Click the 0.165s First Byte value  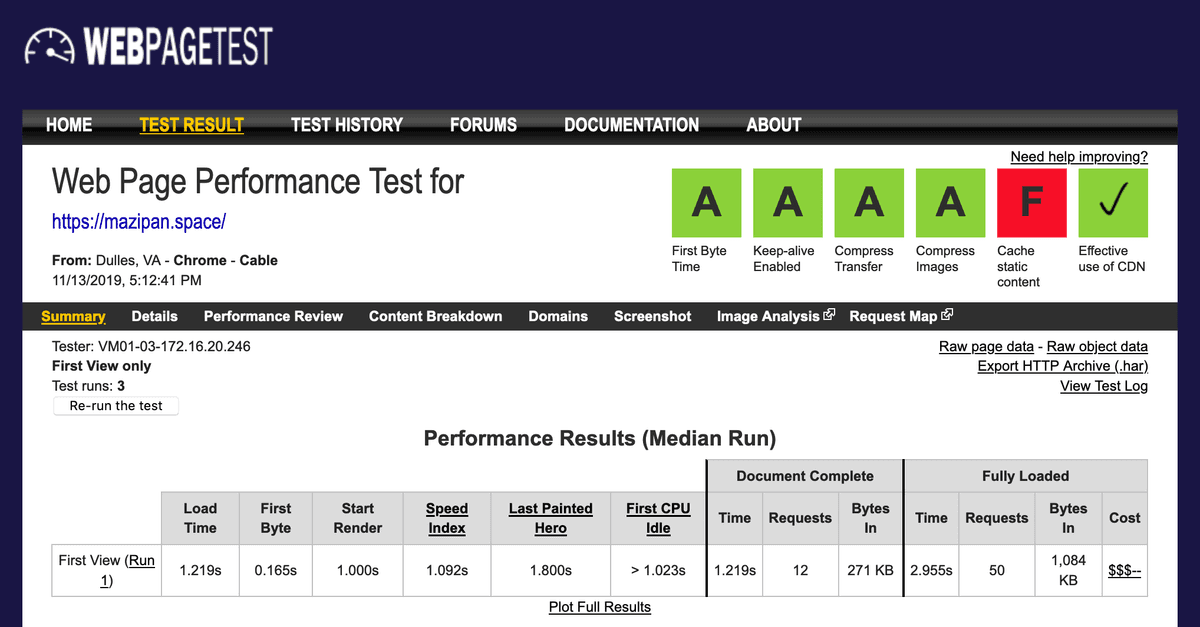[x=276, y=570]
